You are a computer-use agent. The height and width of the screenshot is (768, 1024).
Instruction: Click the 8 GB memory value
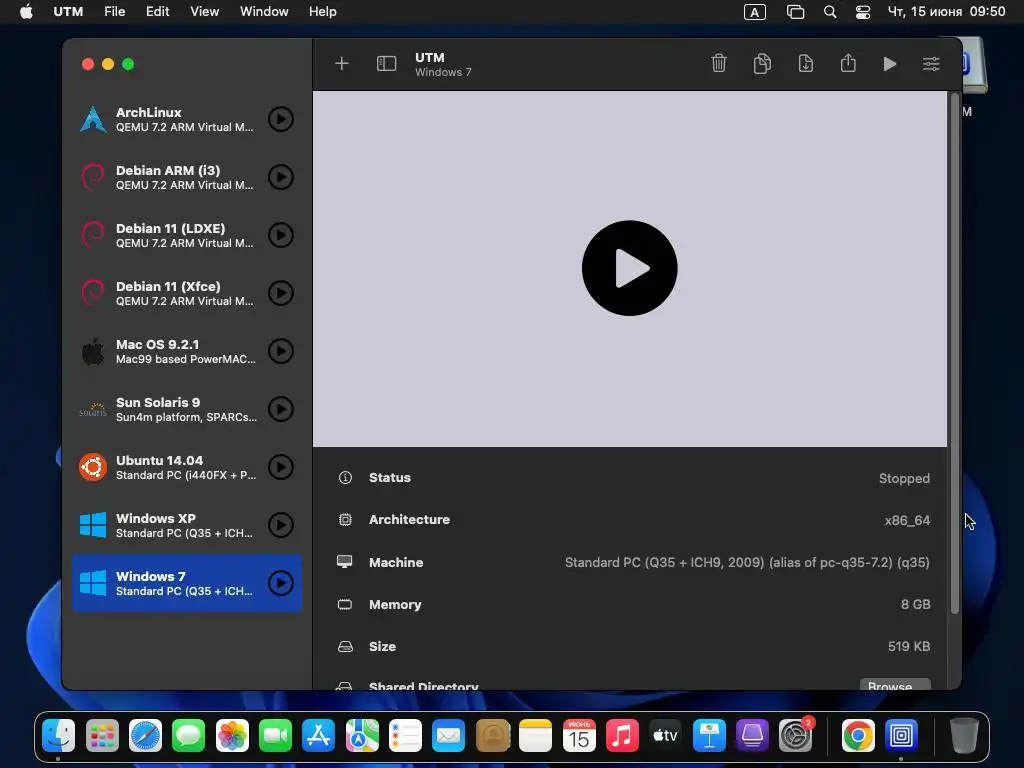[916, 605]
